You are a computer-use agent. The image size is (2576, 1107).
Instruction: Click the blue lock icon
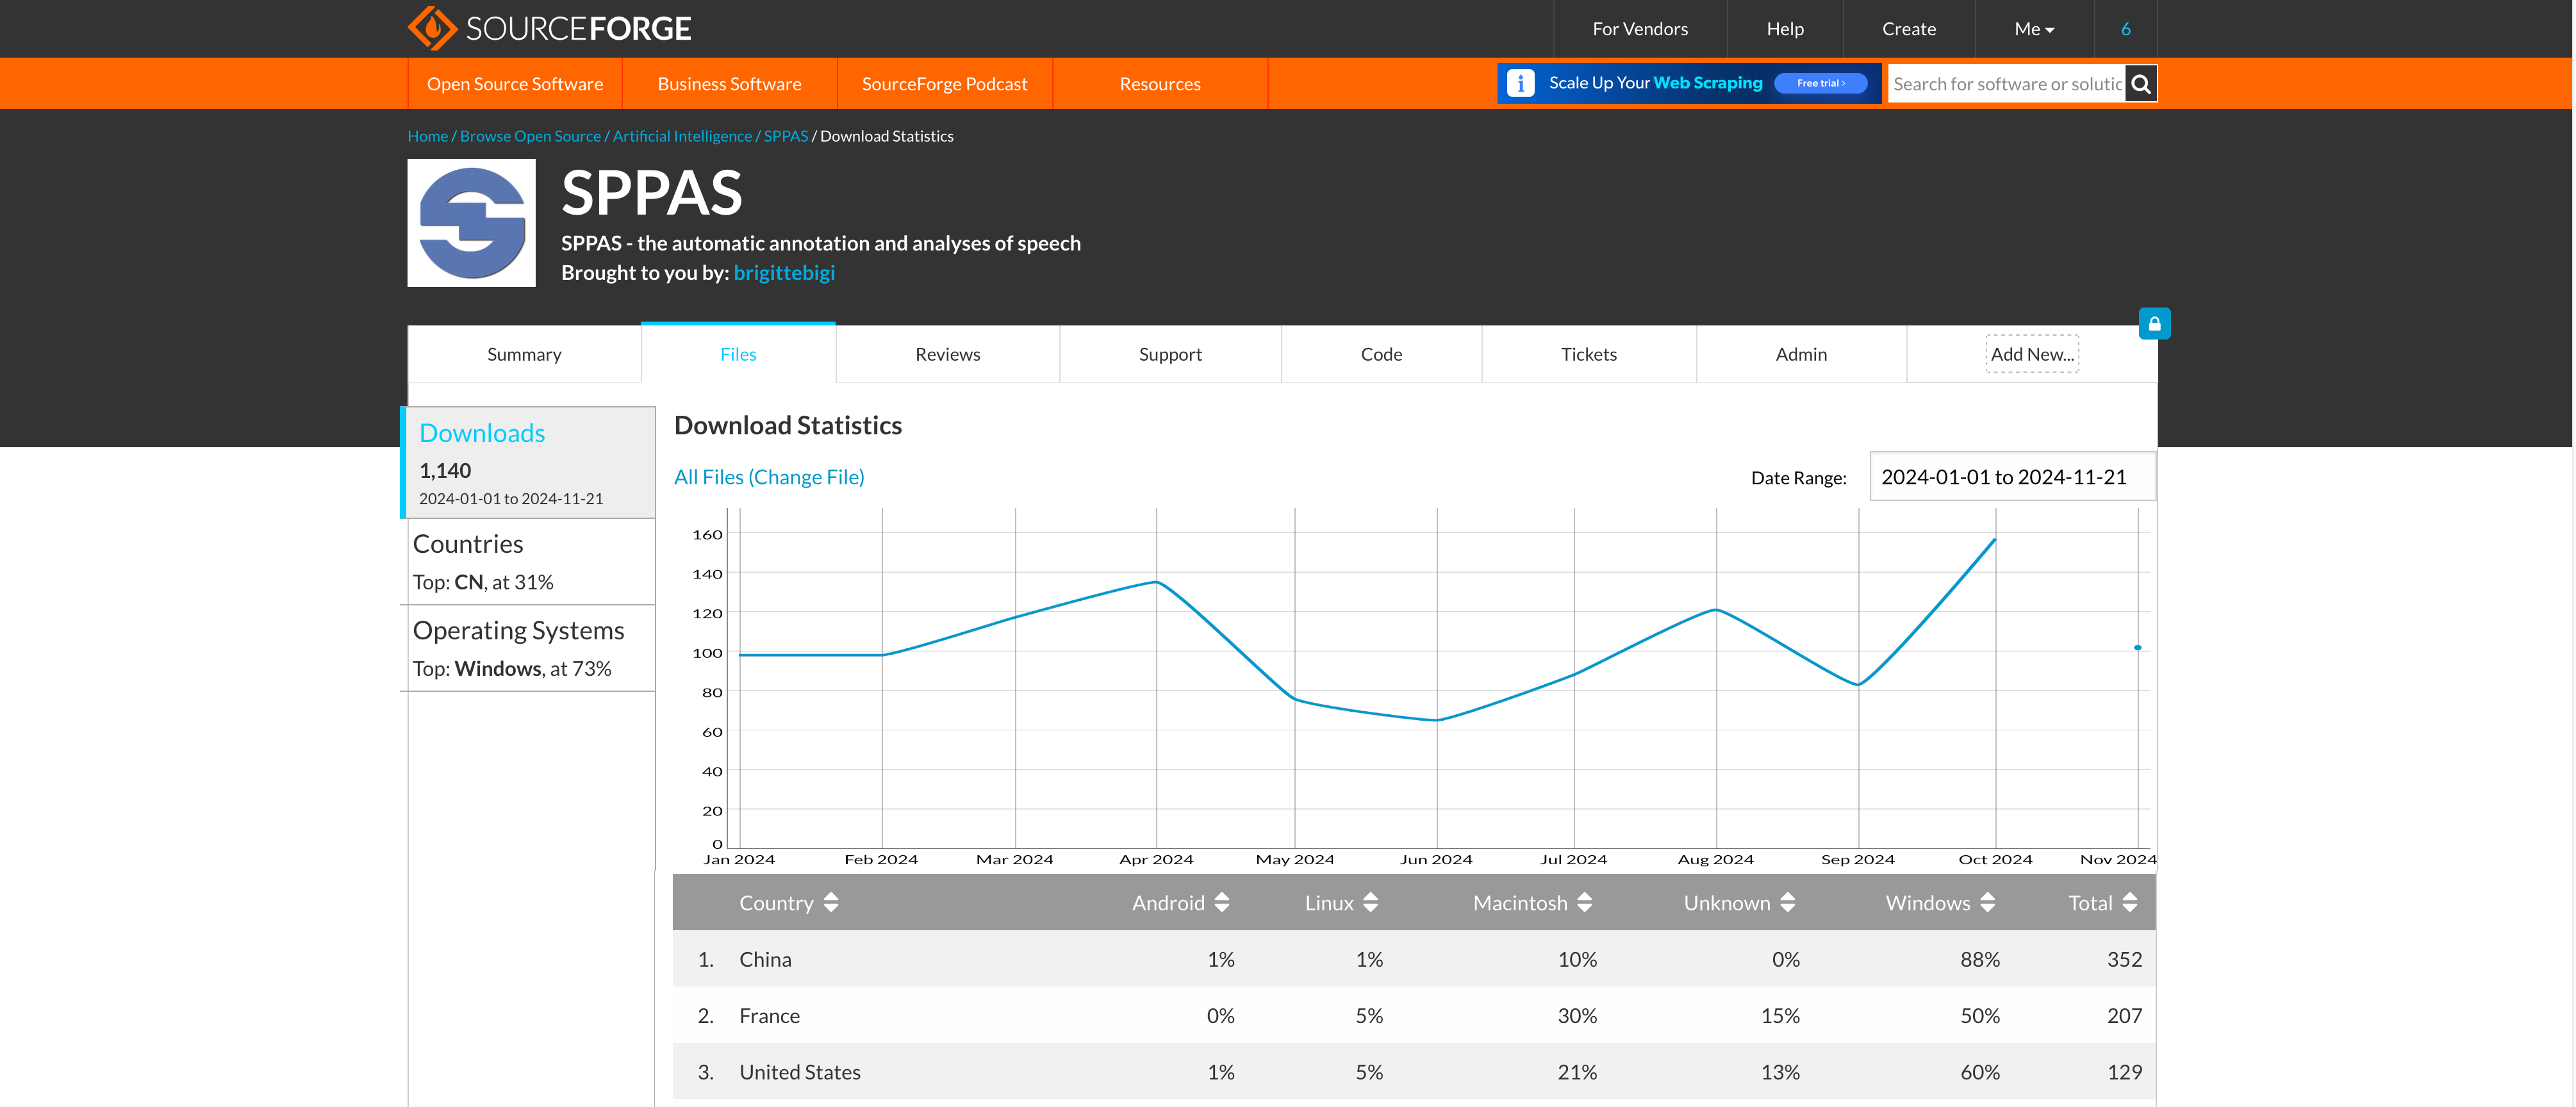click(x=2155, y=324)
